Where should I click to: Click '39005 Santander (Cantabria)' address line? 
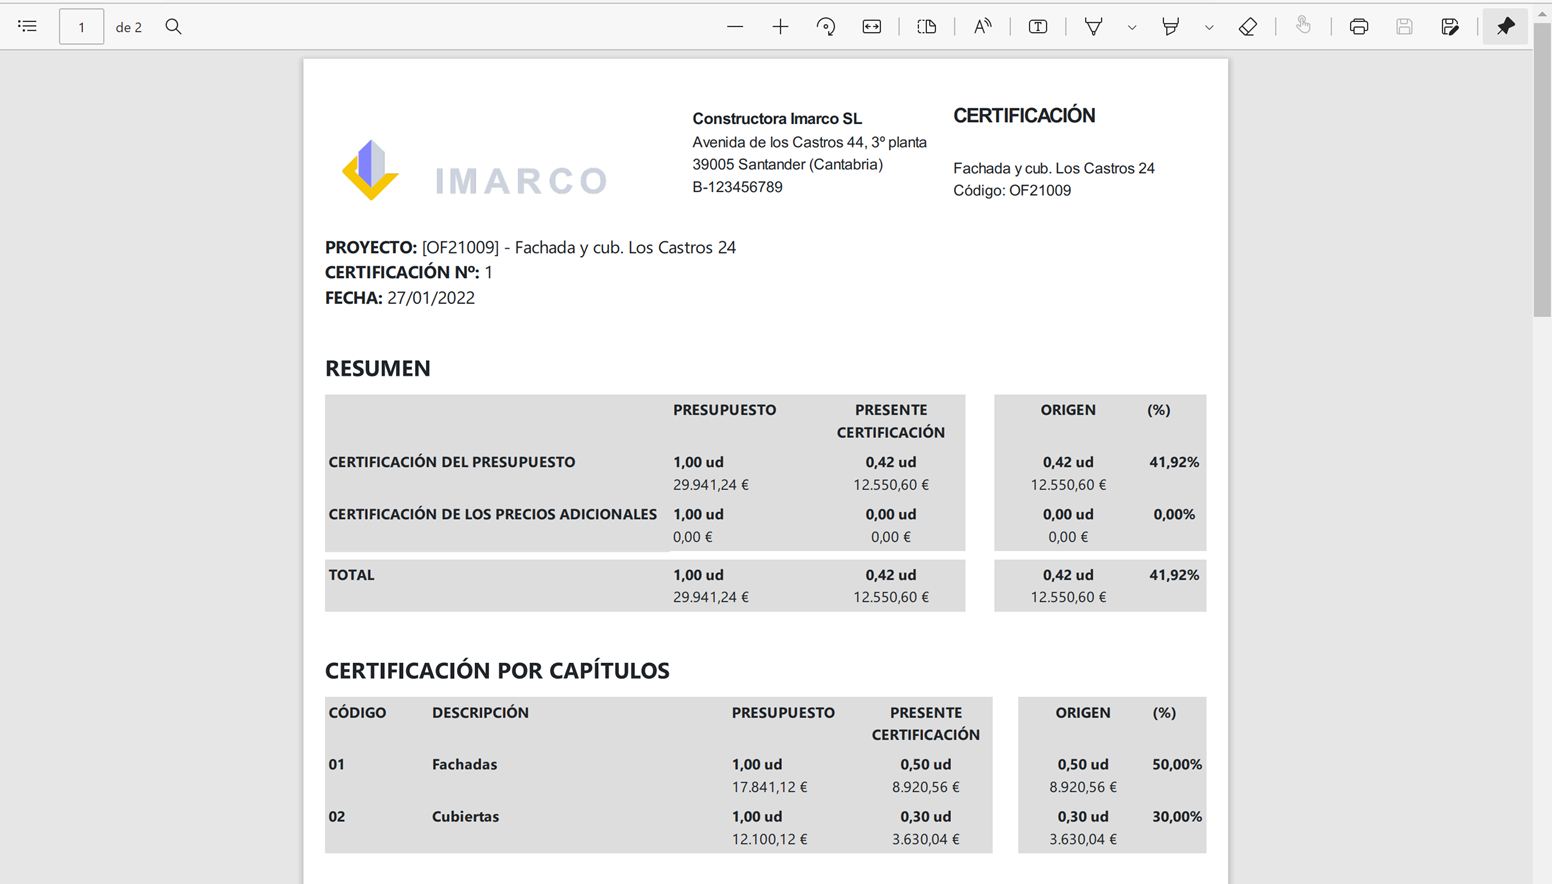pos(787,164)
